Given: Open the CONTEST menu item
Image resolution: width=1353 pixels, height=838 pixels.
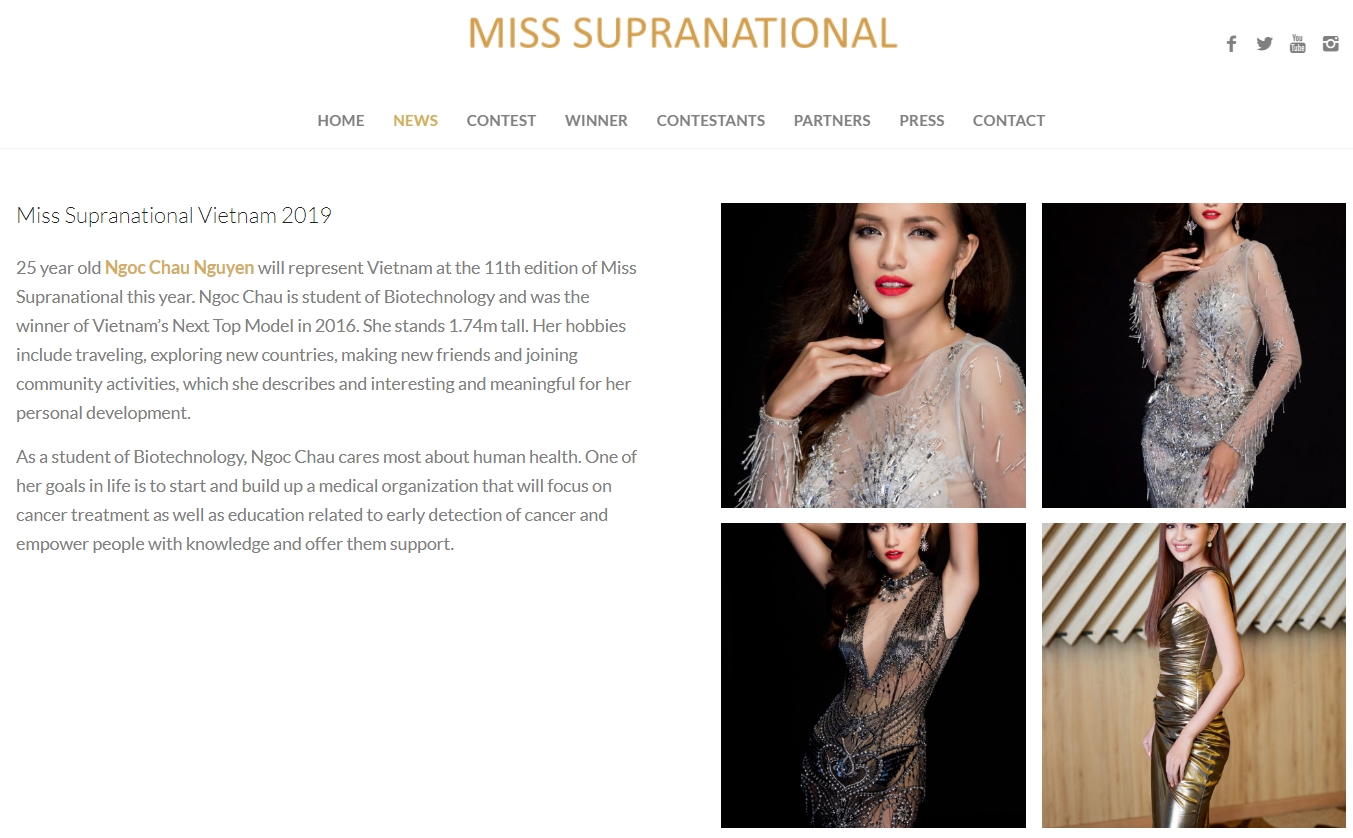Looking at the screenshot, I should click(501, 120).
